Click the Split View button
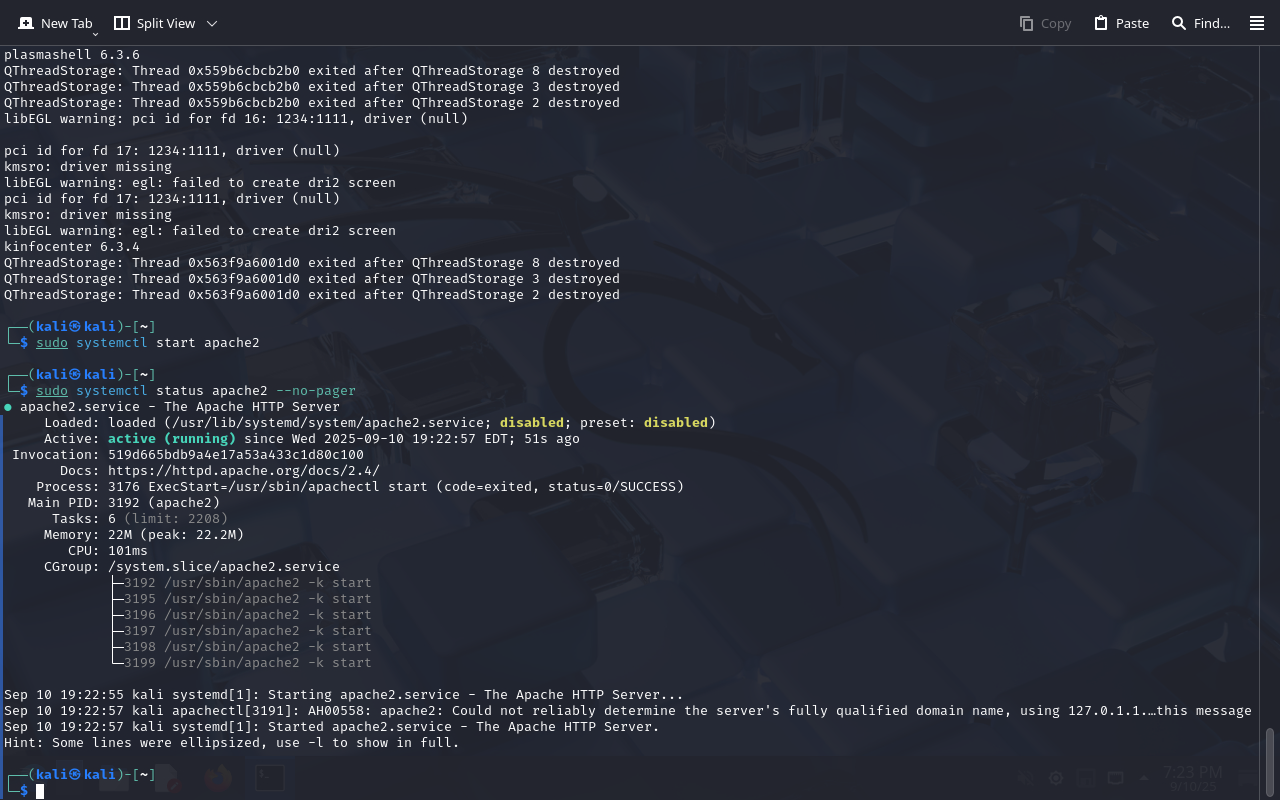This screenshot has width=1280, height=800. 154,23
